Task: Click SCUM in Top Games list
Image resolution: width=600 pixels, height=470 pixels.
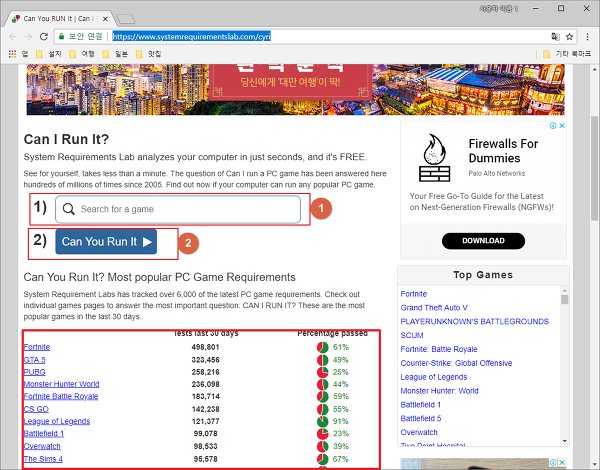Action: pyautogui.click(x=412, y=335)
